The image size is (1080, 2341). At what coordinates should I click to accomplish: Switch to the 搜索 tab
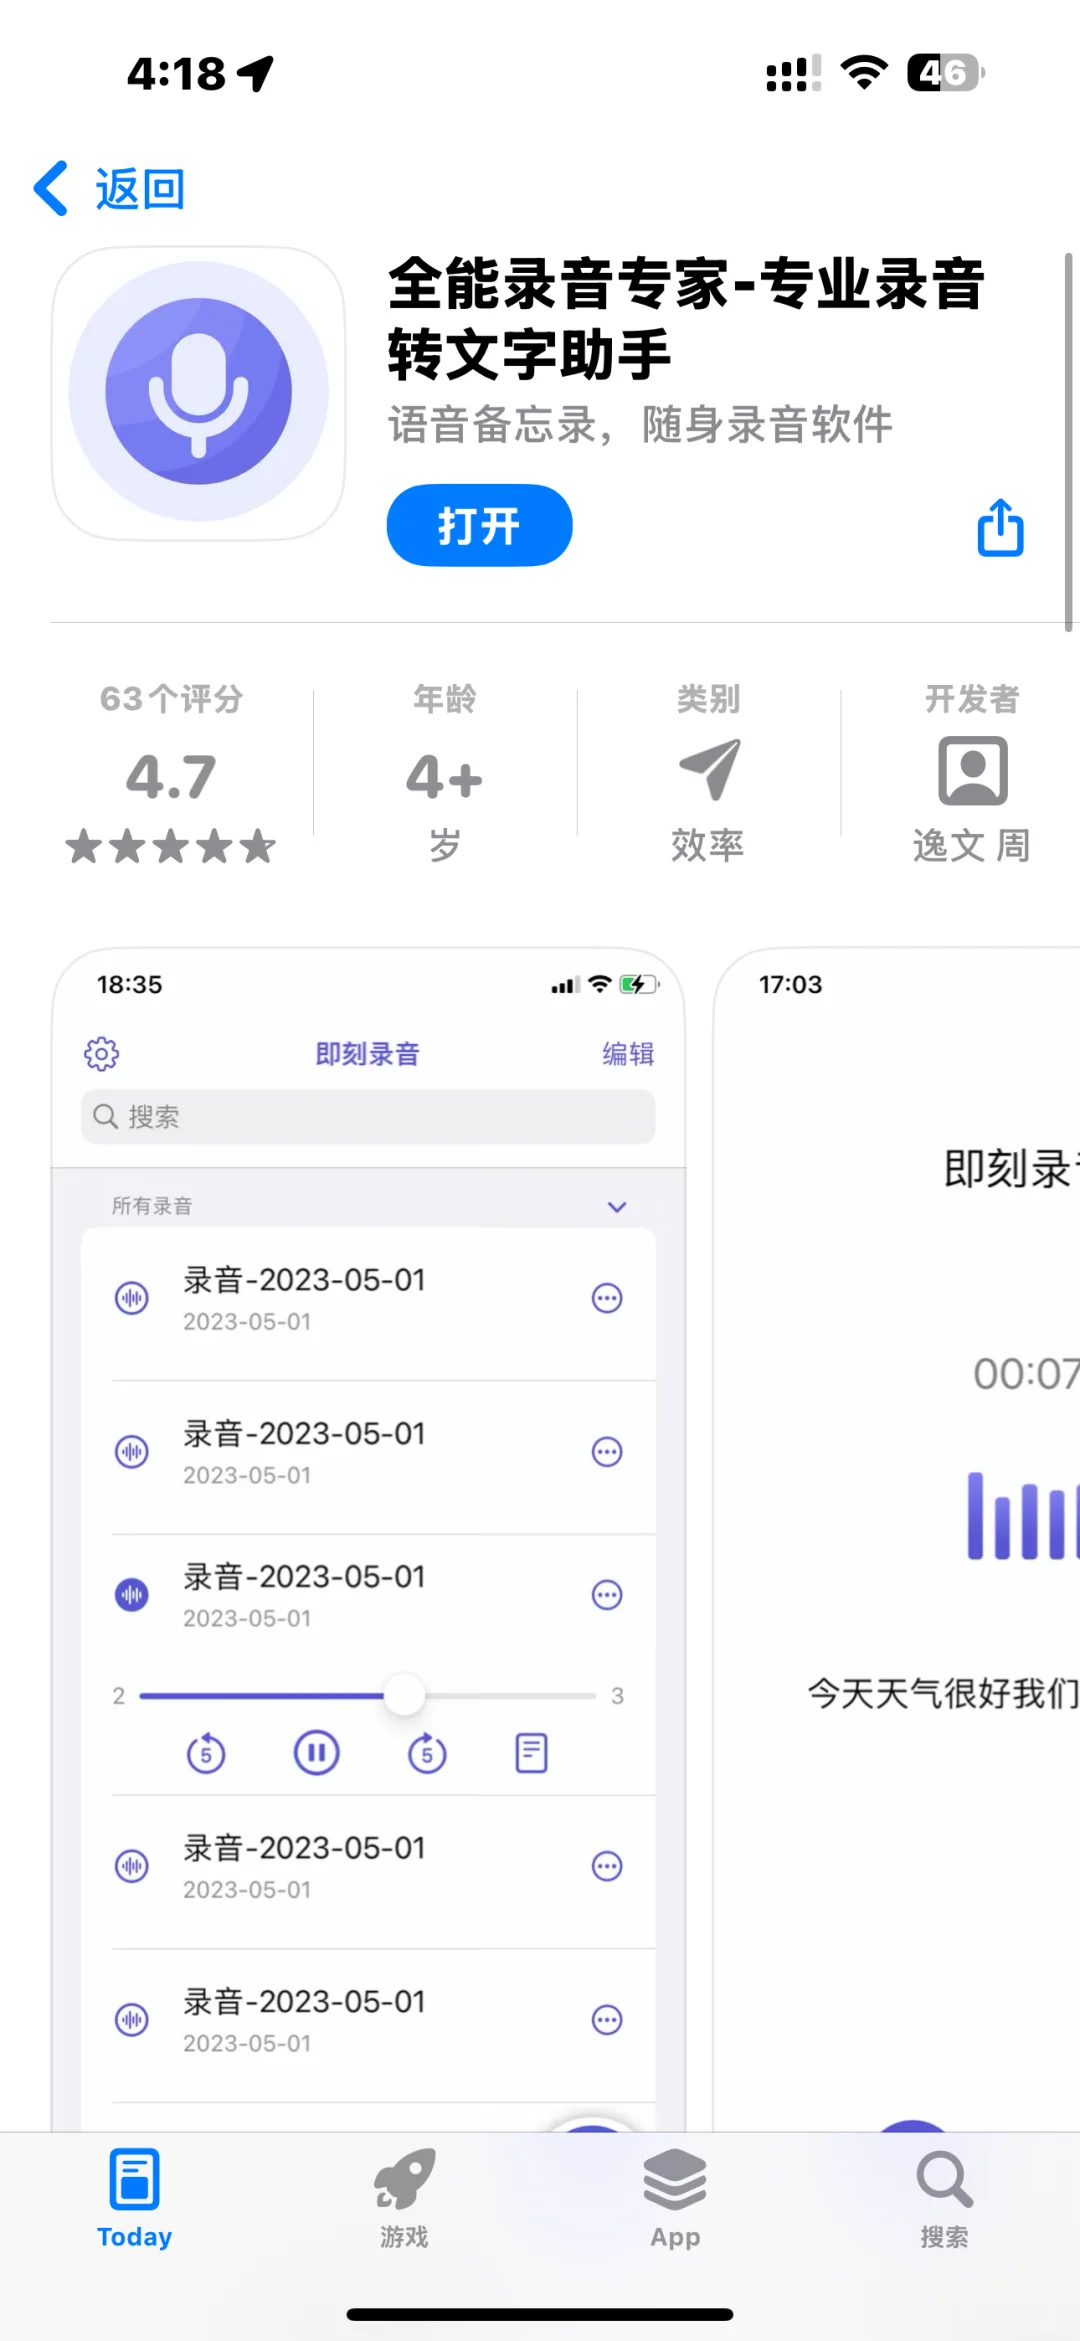click(x=945, y=2198)
